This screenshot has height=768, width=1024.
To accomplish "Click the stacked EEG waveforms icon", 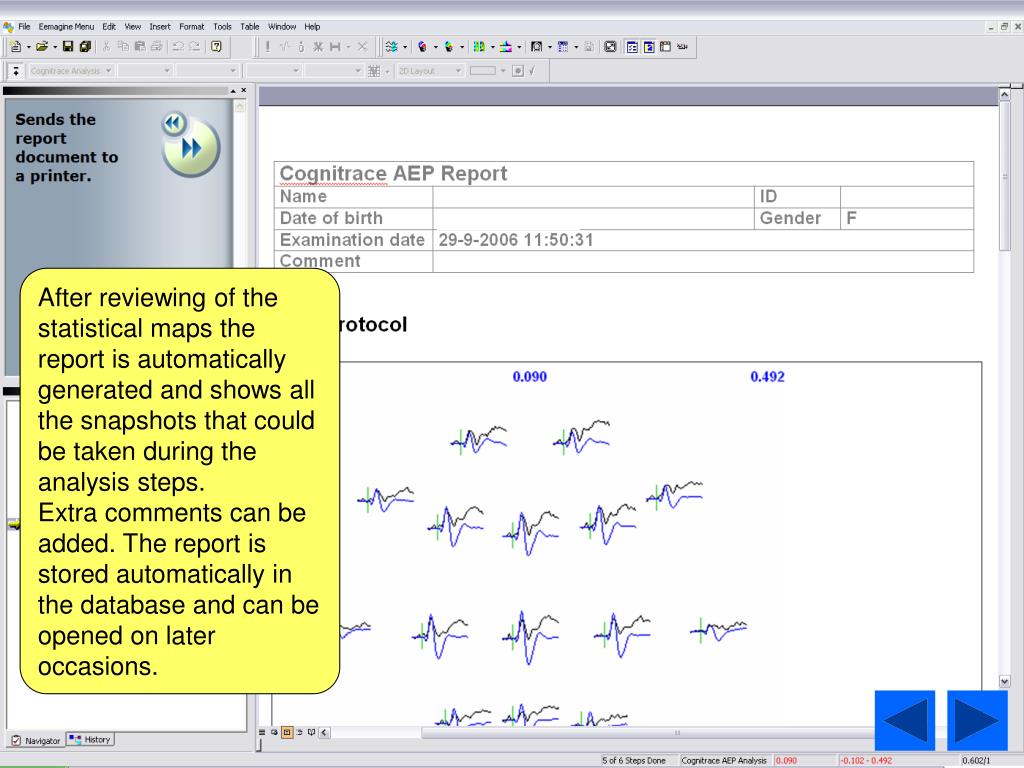I will click(391, 46).
